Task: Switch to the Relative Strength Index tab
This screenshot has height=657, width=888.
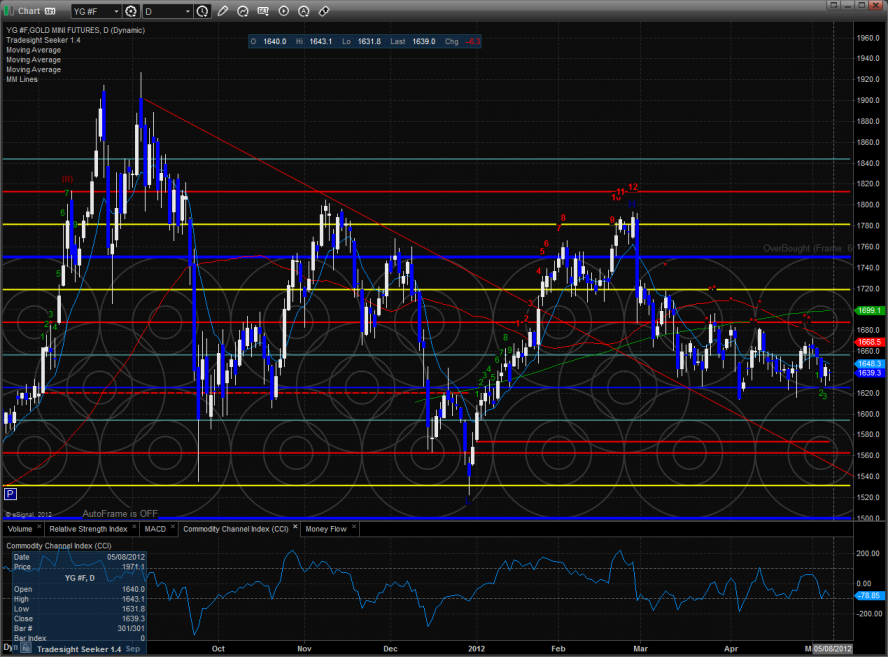Action: click(89, 527)
